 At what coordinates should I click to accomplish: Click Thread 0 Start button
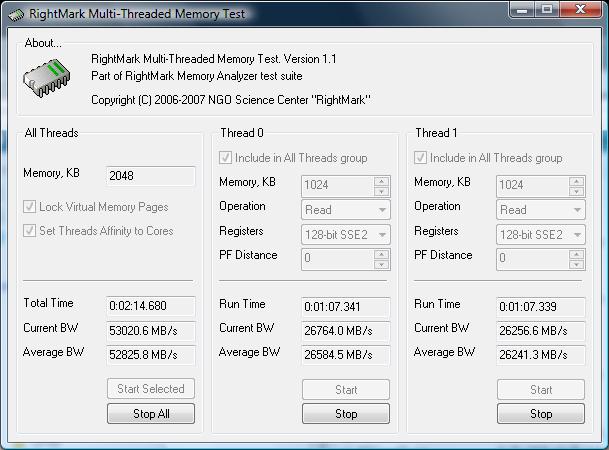pyautogui.click(x=346, y=389)
